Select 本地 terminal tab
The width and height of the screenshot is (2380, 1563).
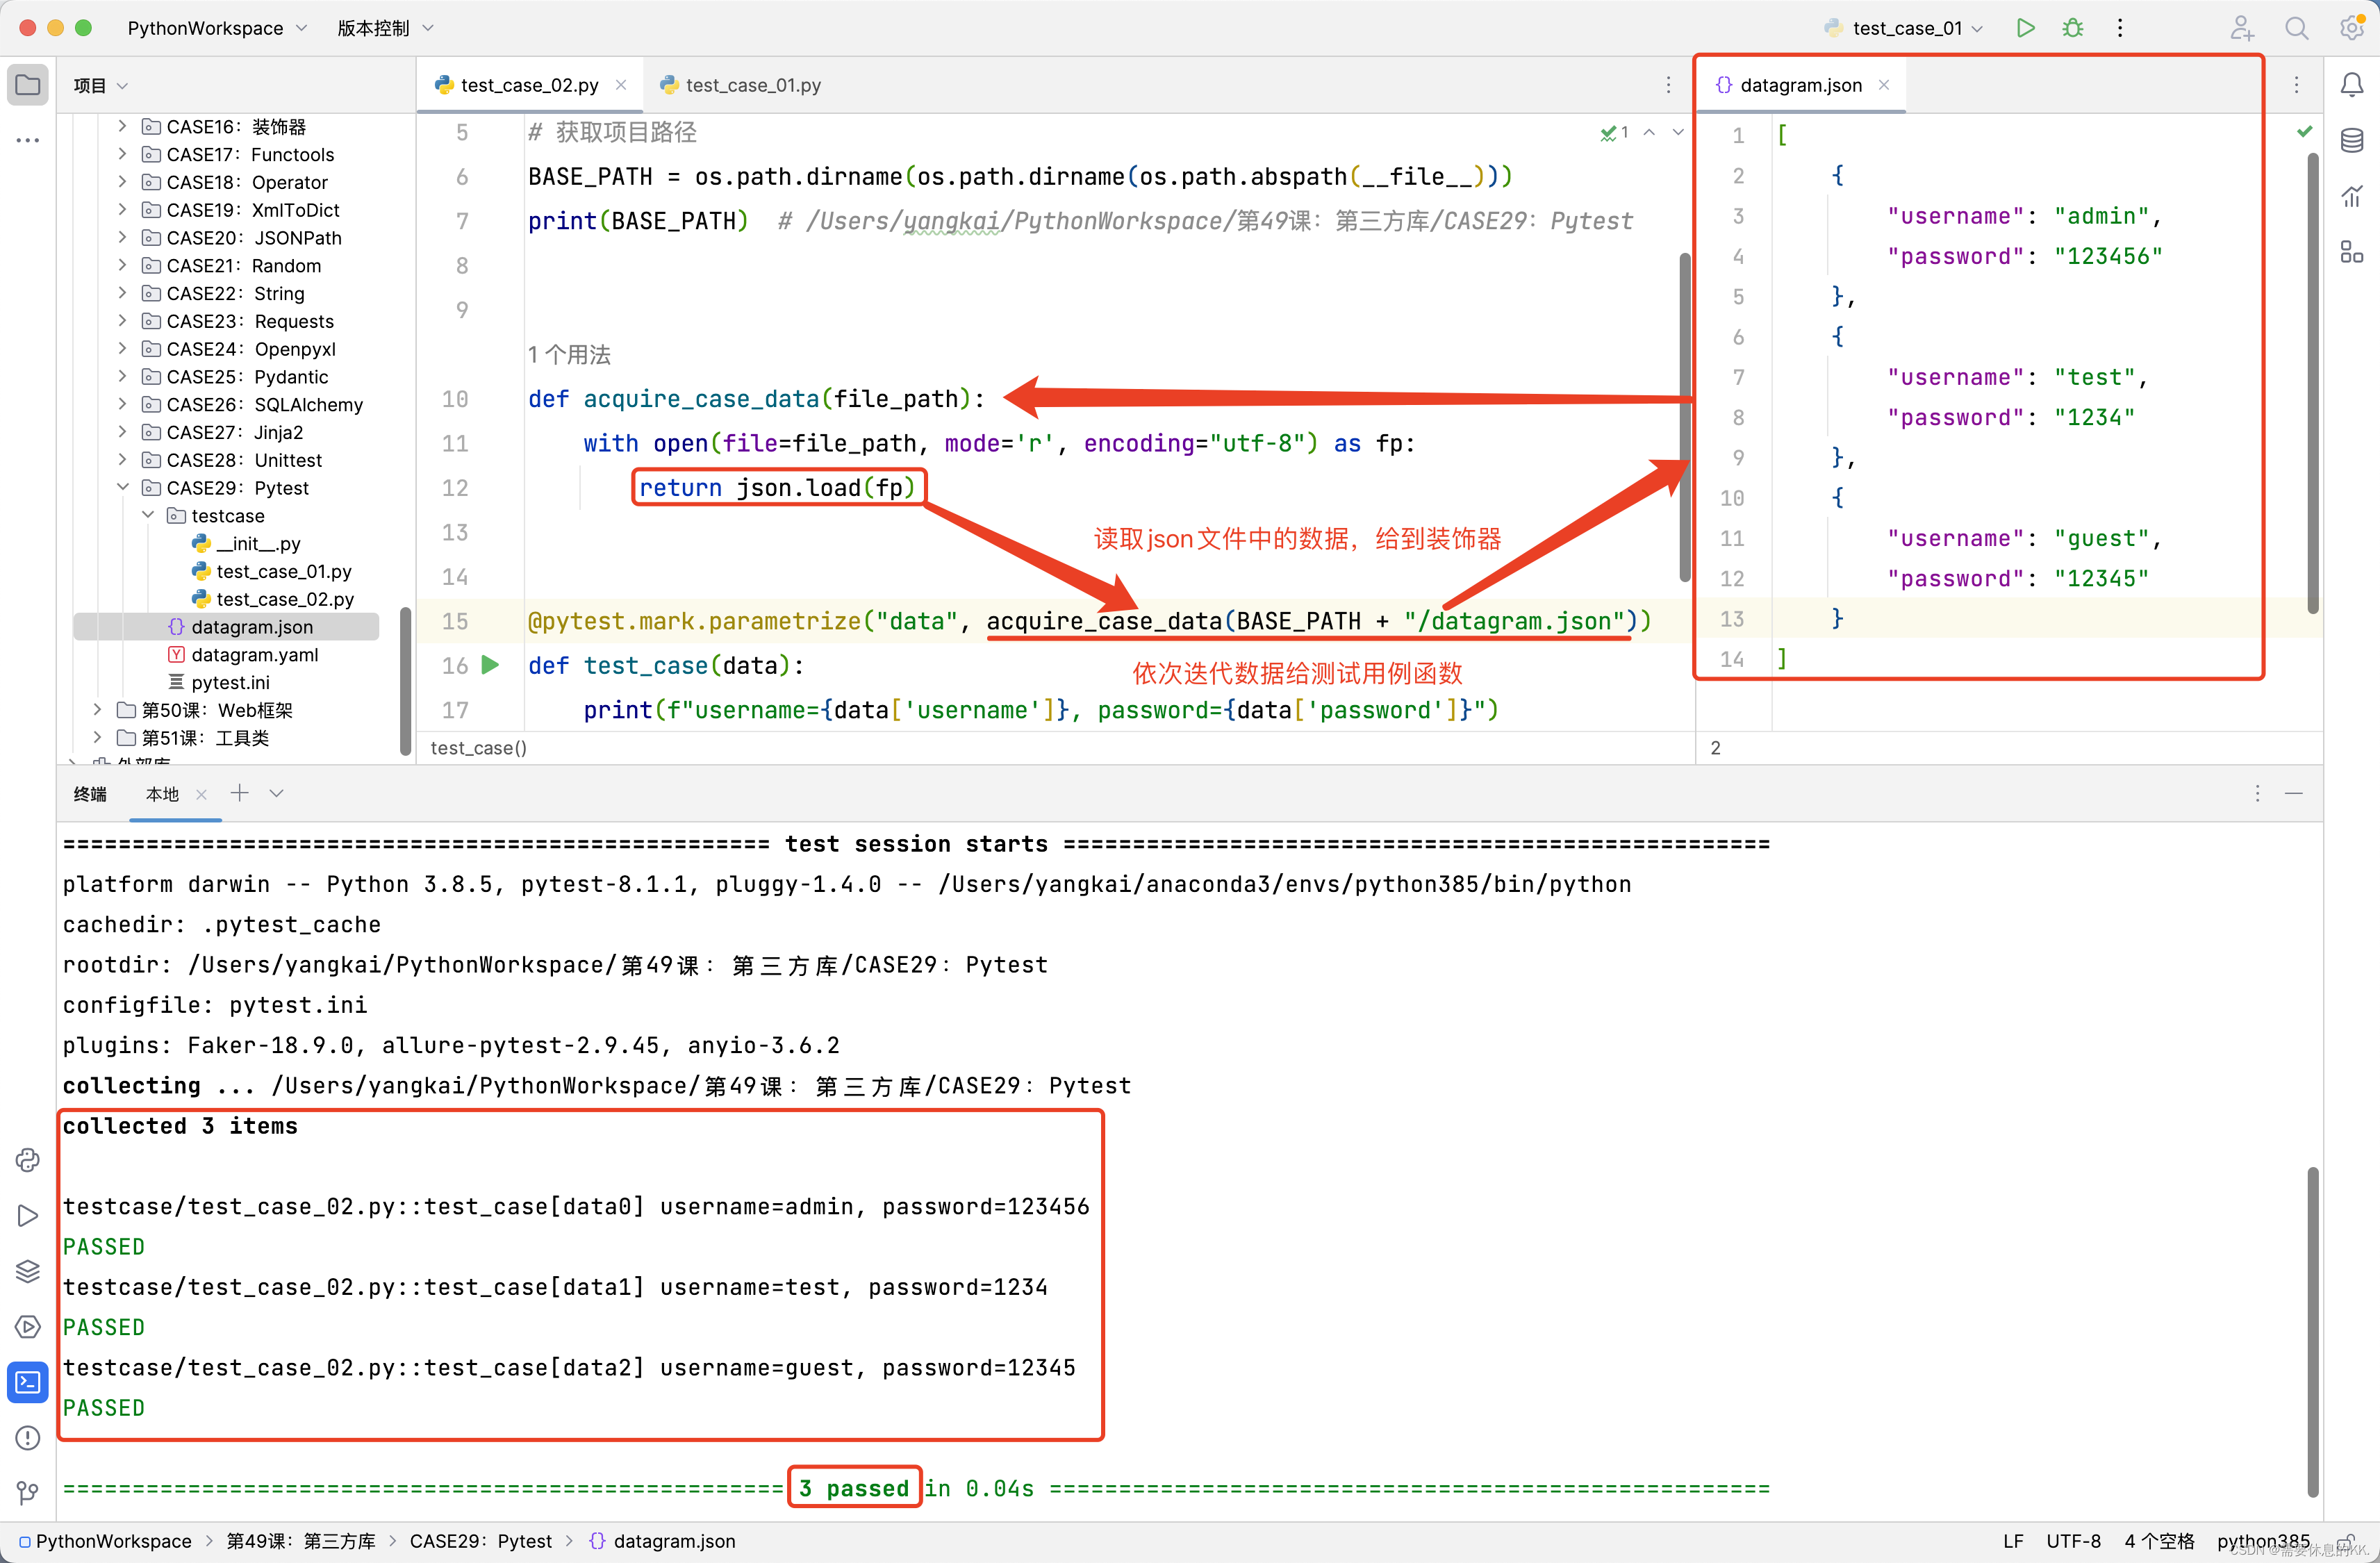coord(162,793)
